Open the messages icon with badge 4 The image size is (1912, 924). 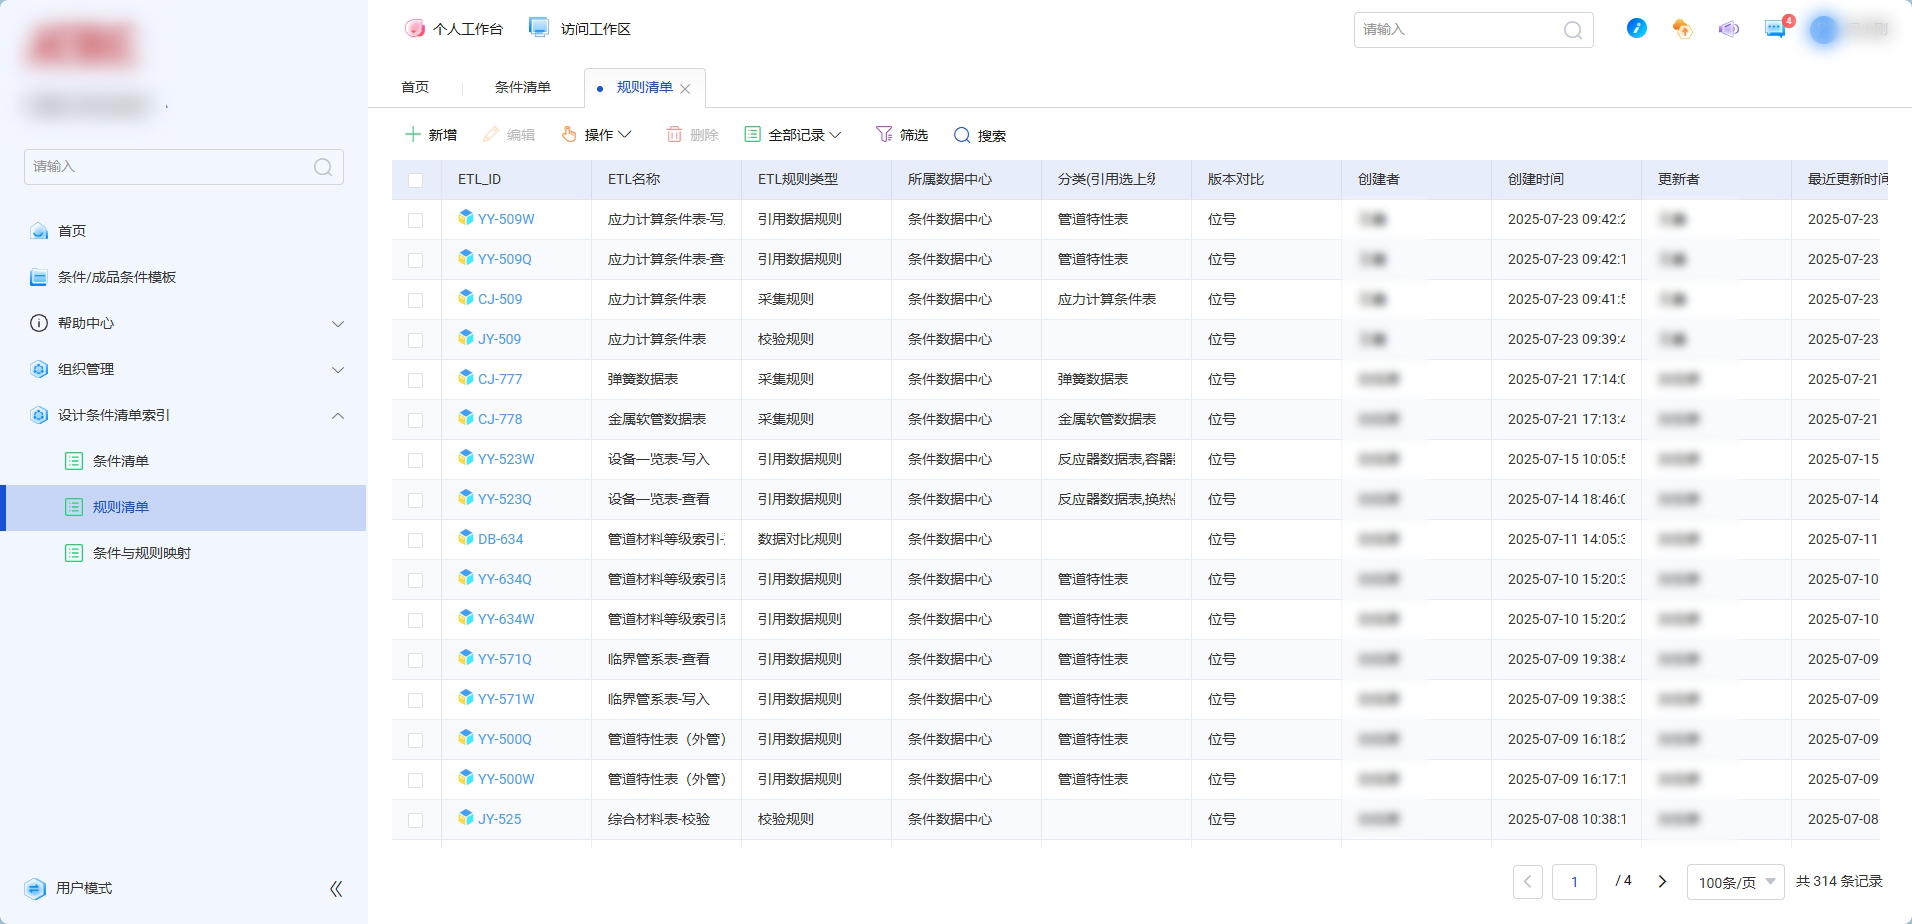(x=1777, y=27)
